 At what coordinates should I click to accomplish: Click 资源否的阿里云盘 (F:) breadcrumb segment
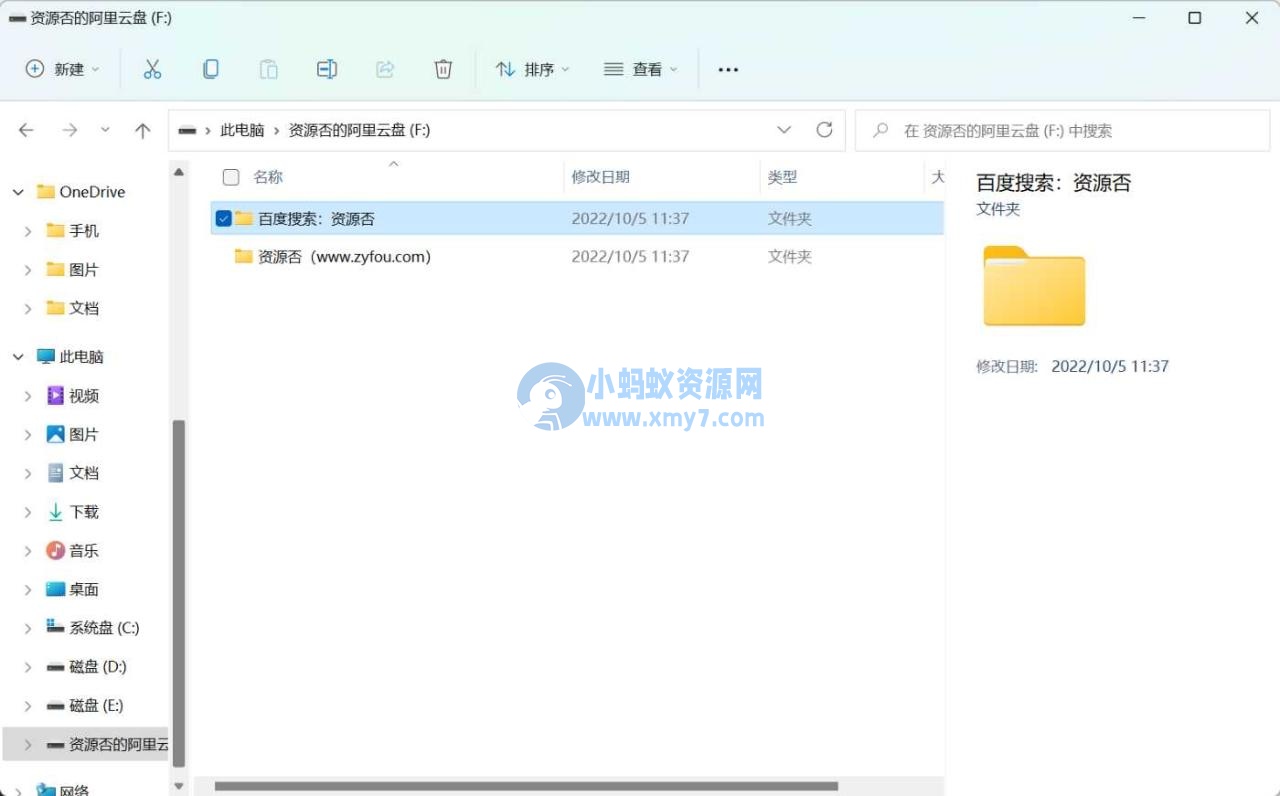(359, 130)
